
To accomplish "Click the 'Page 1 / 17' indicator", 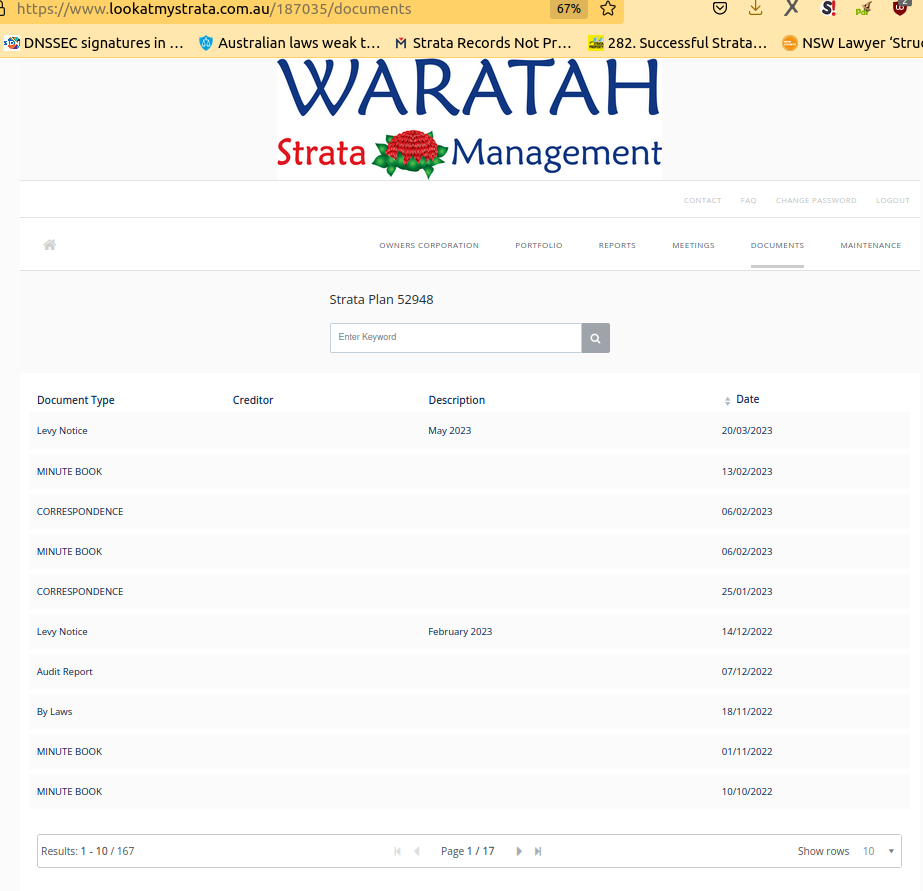I will pyautogui.click(x=468, y=851).
